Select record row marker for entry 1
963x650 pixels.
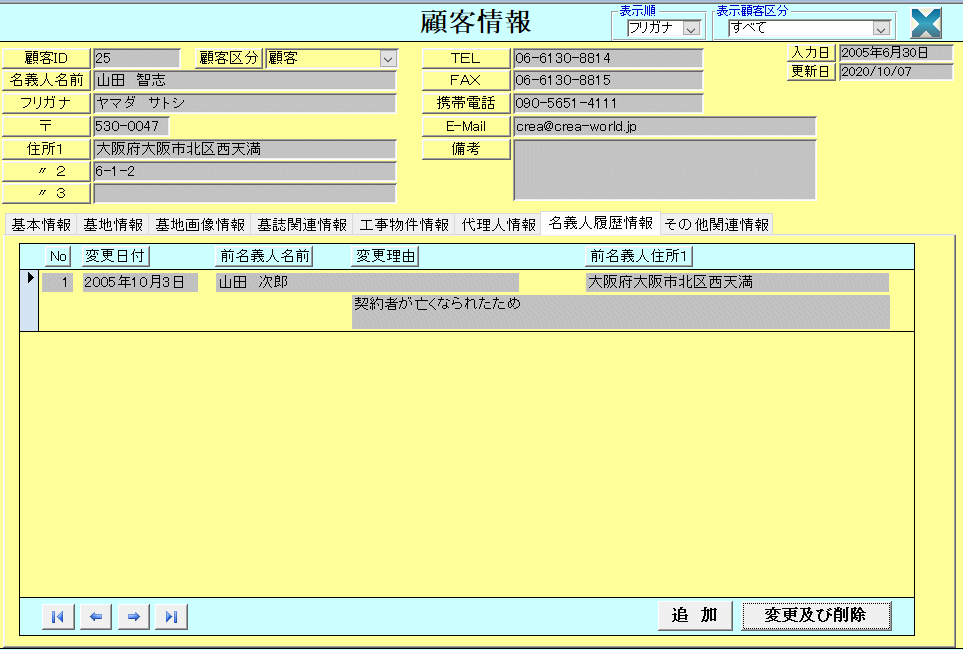pos(29,300)
